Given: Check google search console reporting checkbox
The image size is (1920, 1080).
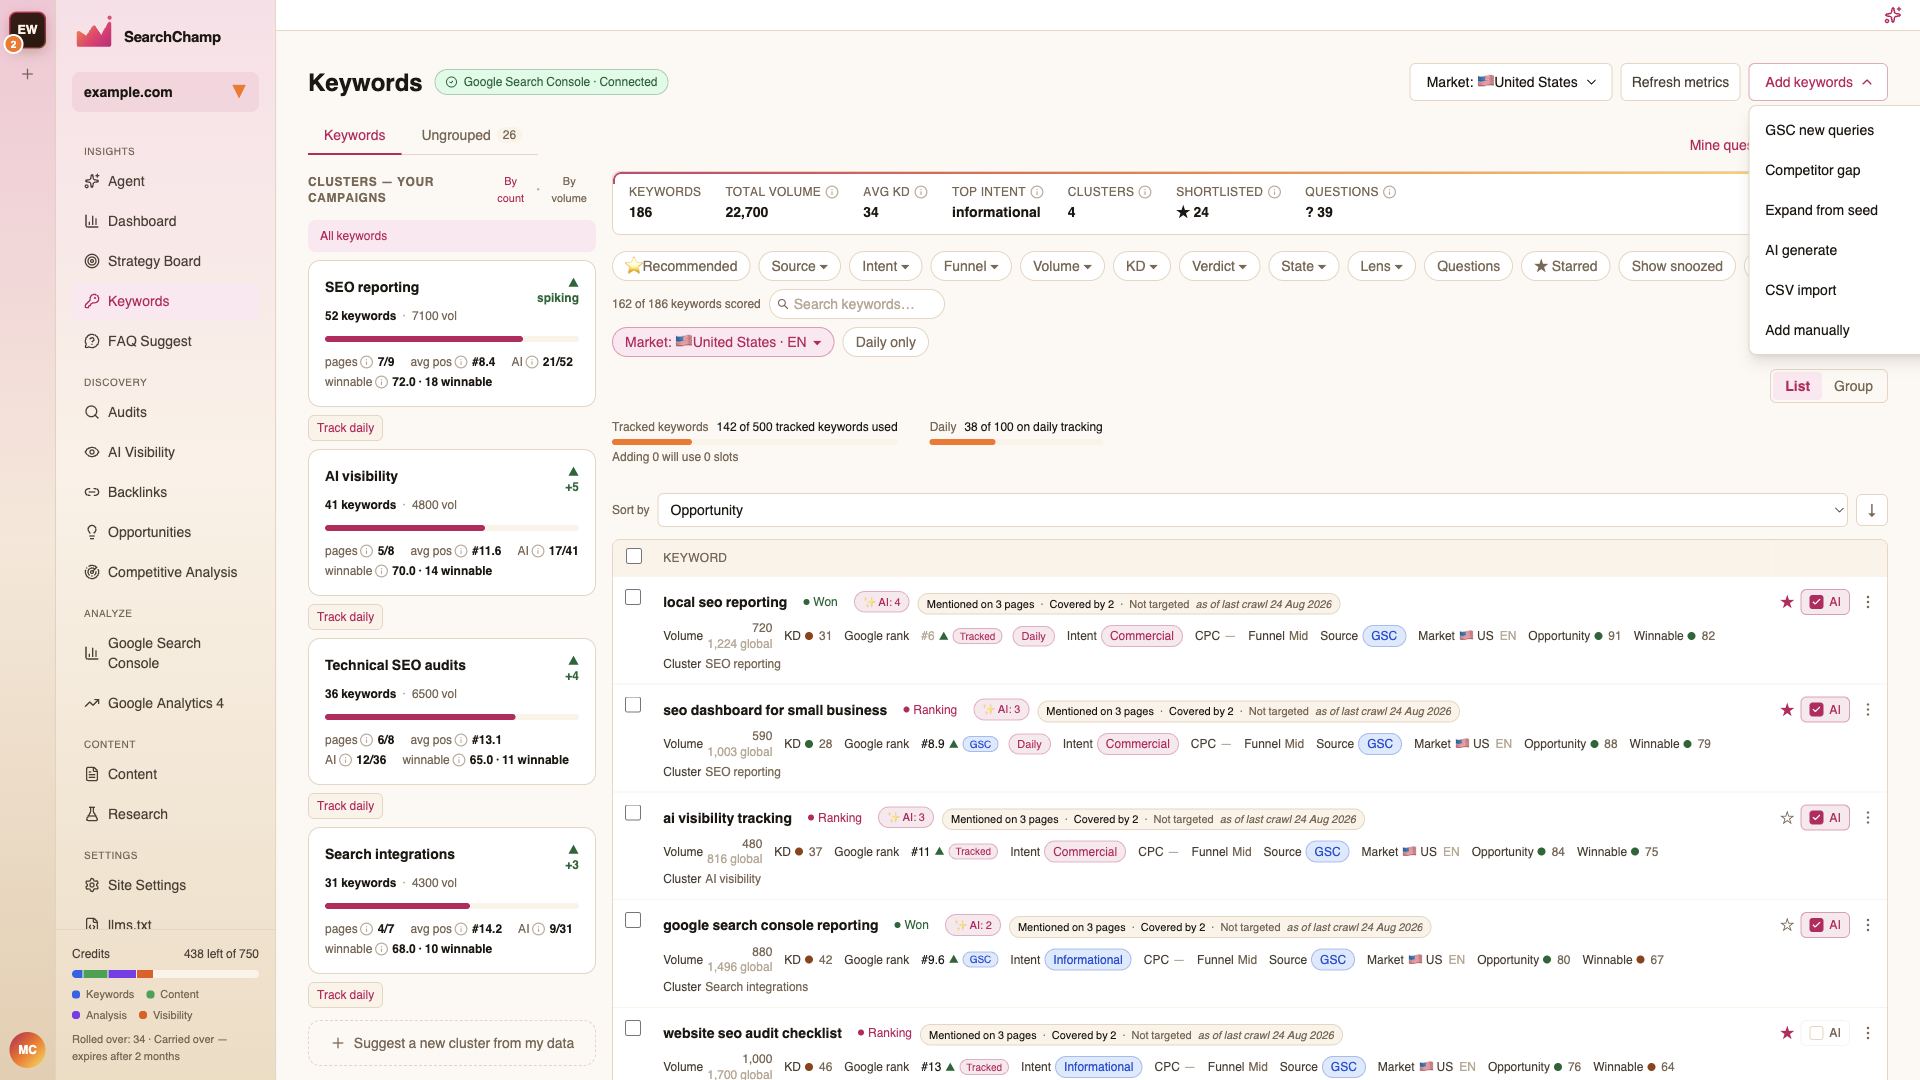Looking at the screenshot, I should click(633, 920).
